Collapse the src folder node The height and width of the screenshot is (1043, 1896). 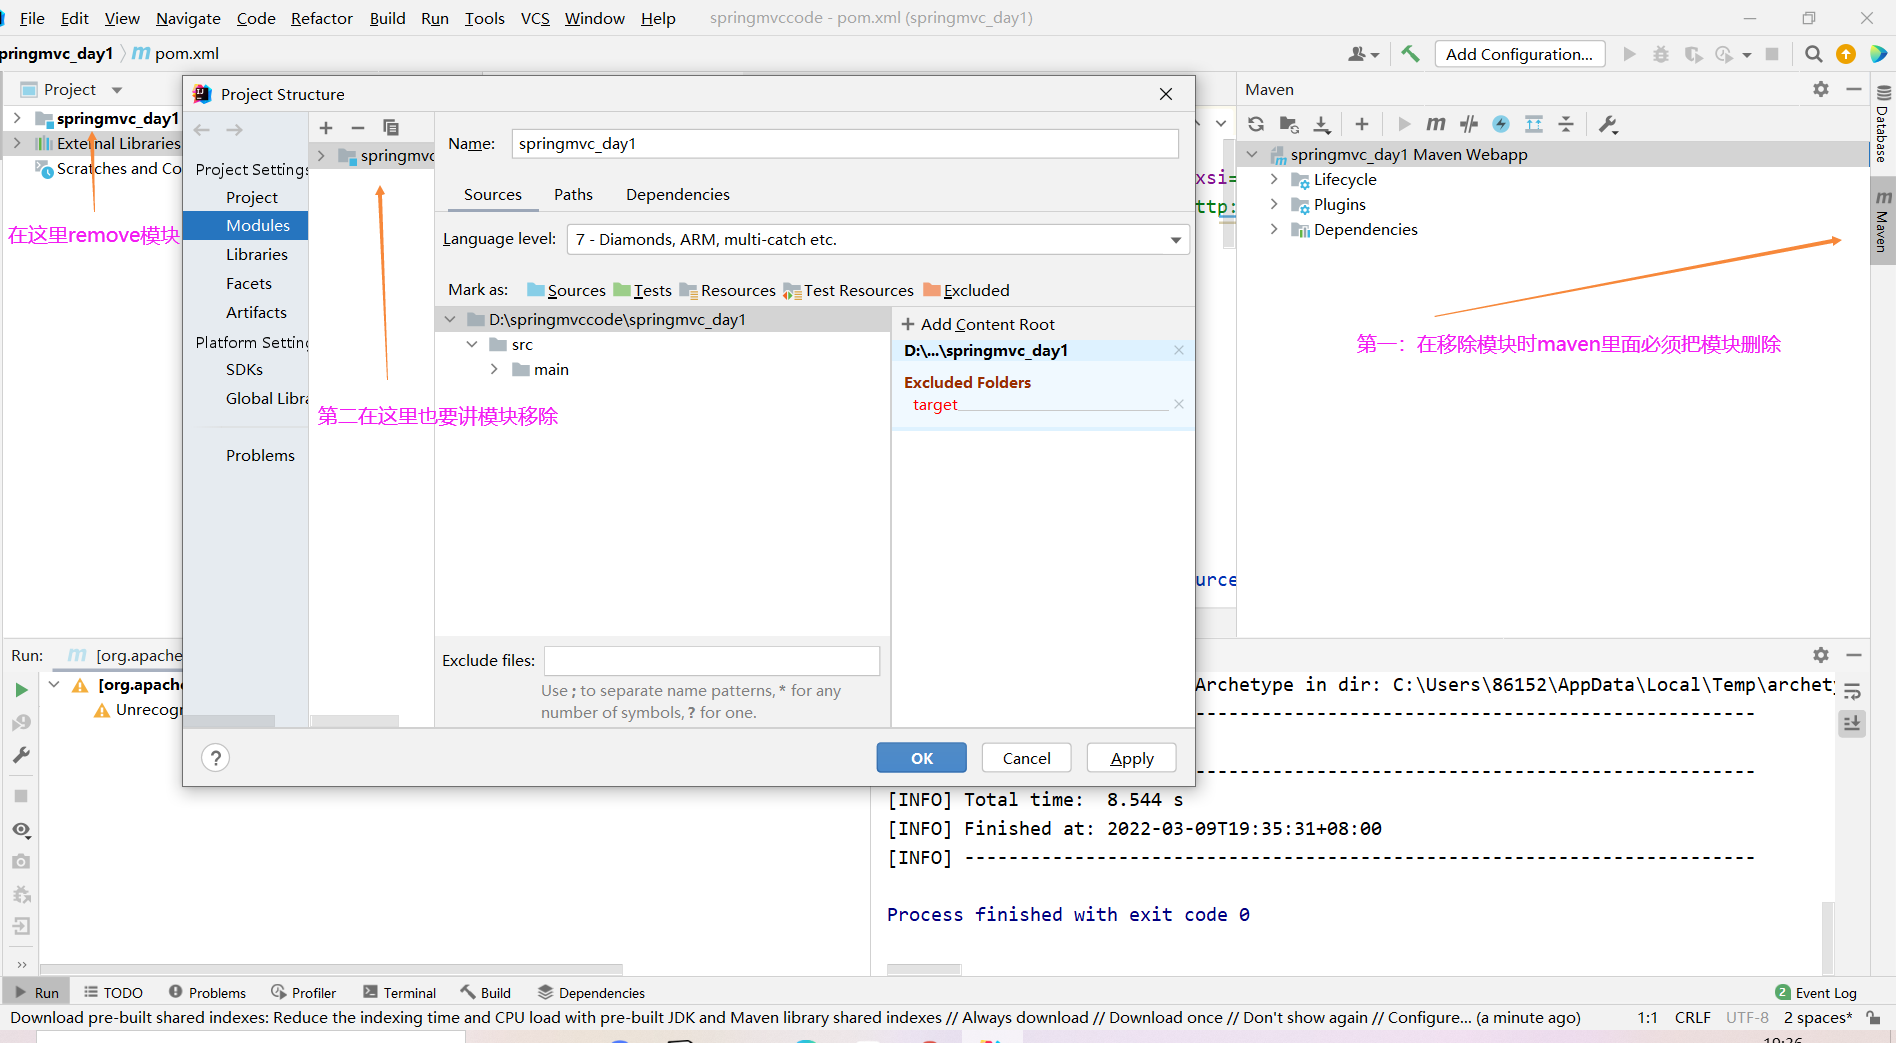[472, 344]
